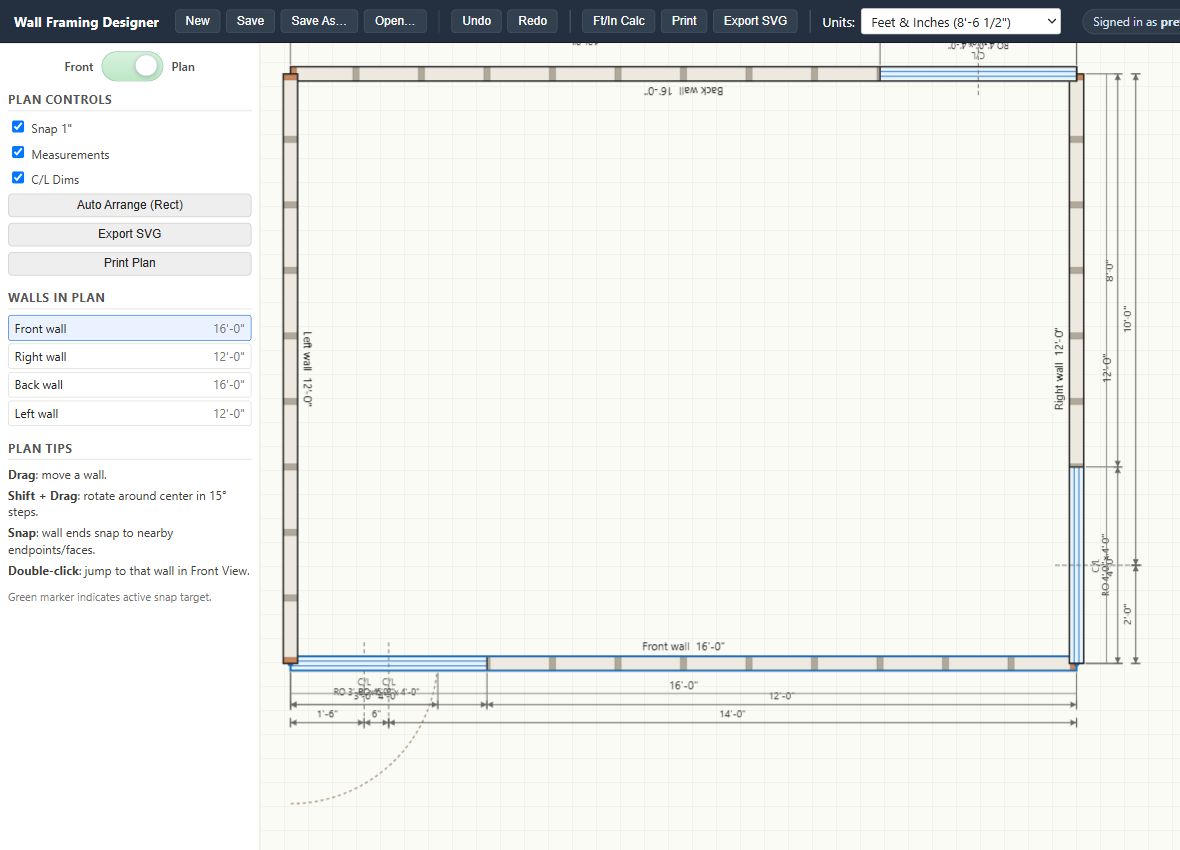Click the "Front" label beside the view switch

pyautogui.click(x=79, y=67)
